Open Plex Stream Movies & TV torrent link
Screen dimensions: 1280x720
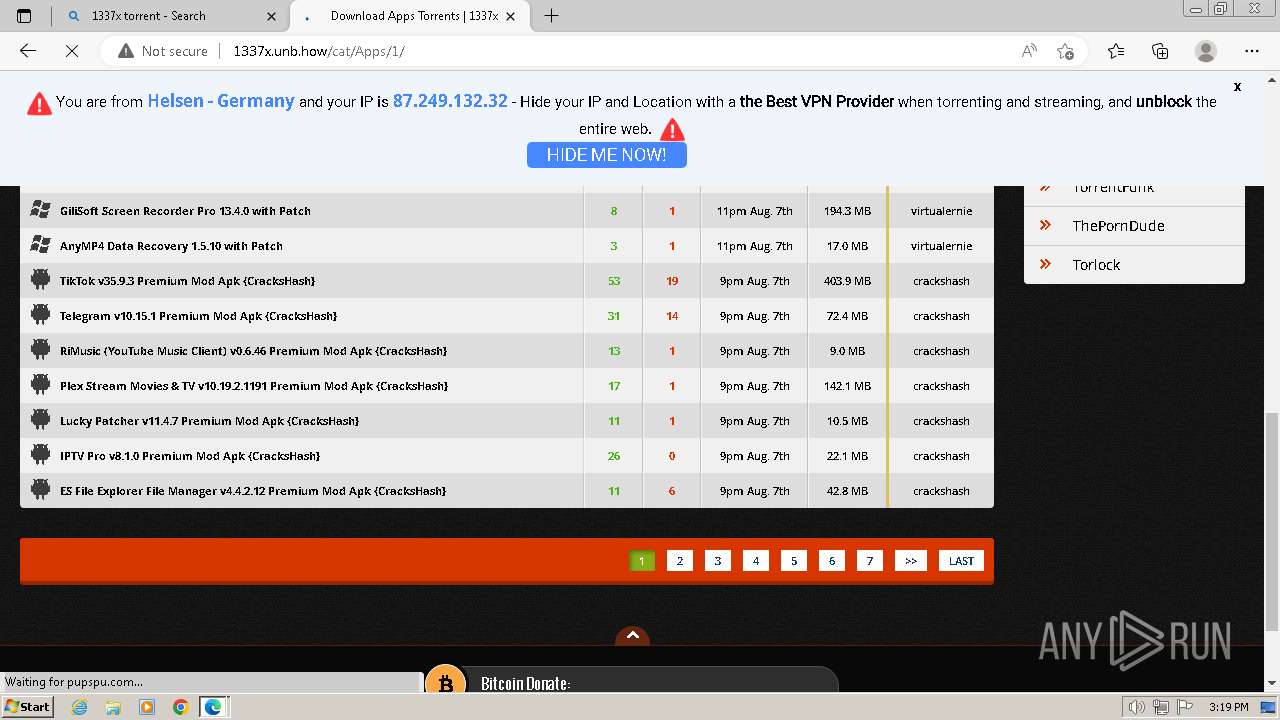click(254, 386)
